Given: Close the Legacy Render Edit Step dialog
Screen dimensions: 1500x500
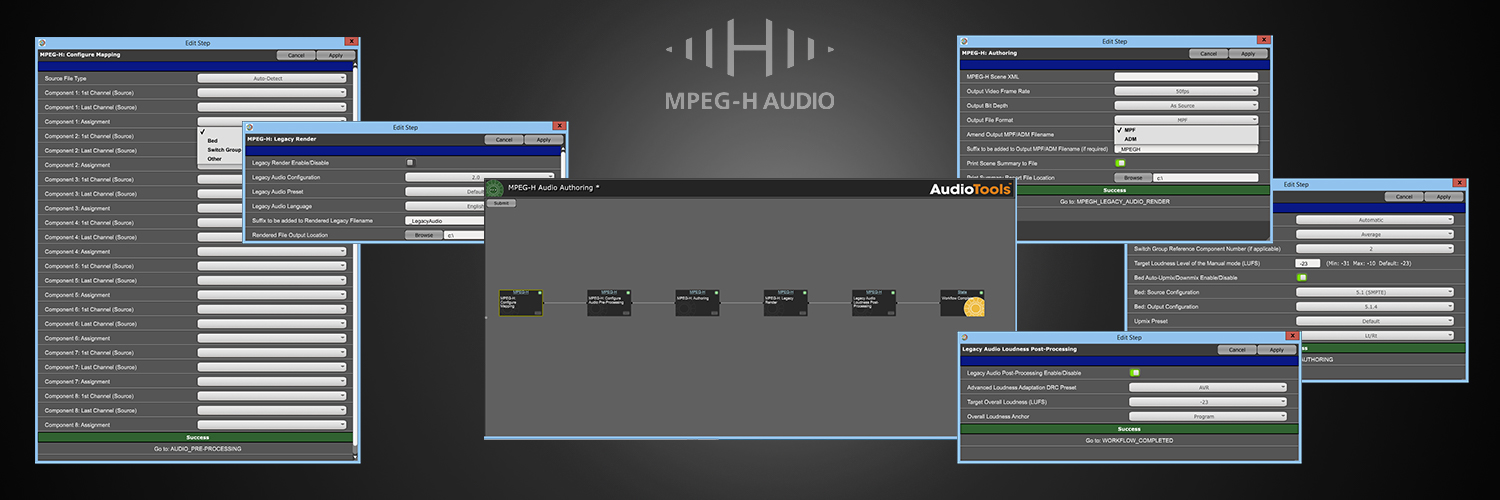Looking at the screenshot, I should [x=560, y=127].
